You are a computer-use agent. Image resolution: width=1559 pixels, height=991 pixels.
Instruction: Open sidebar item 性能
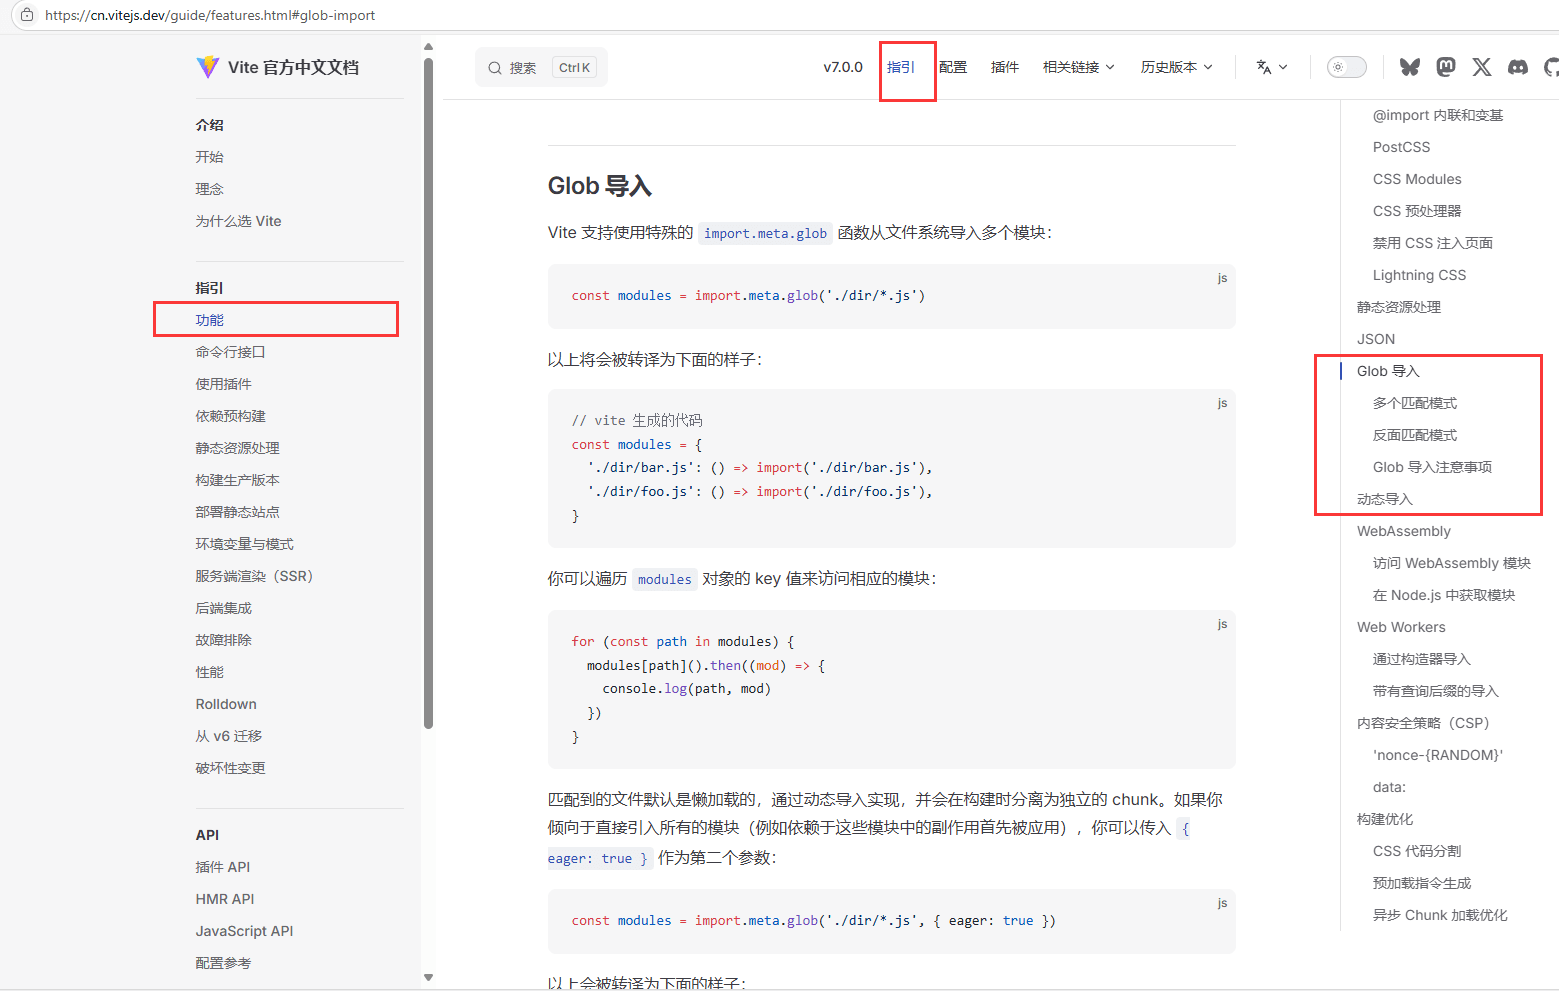(x=210, y=672)
